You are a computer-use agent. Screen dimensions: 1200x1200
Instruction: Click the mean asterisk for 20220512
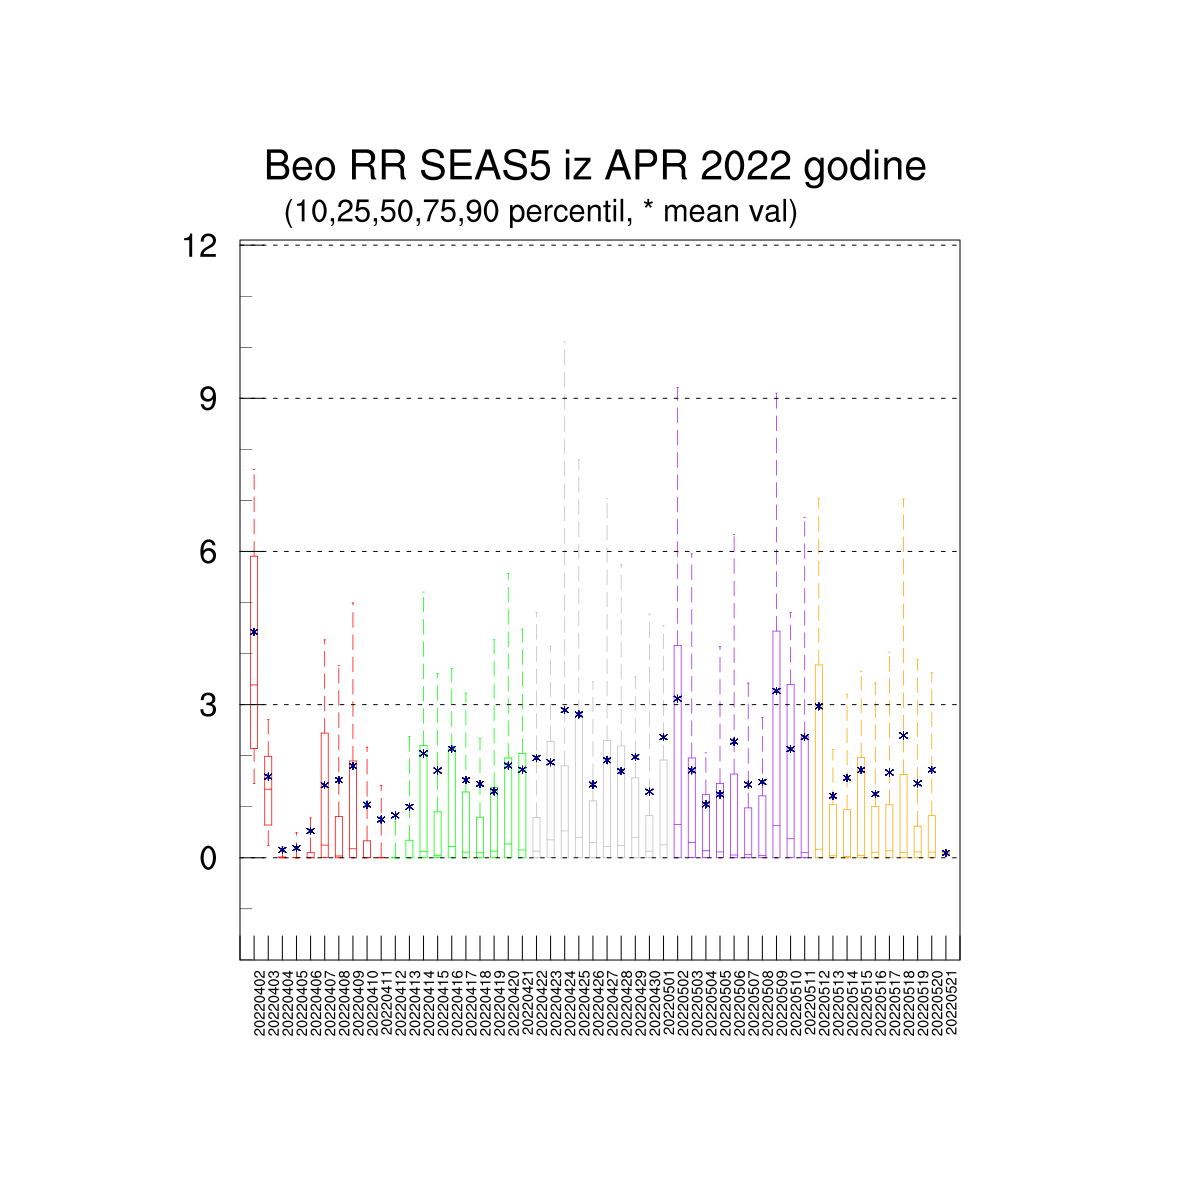[x=819, y=706]
